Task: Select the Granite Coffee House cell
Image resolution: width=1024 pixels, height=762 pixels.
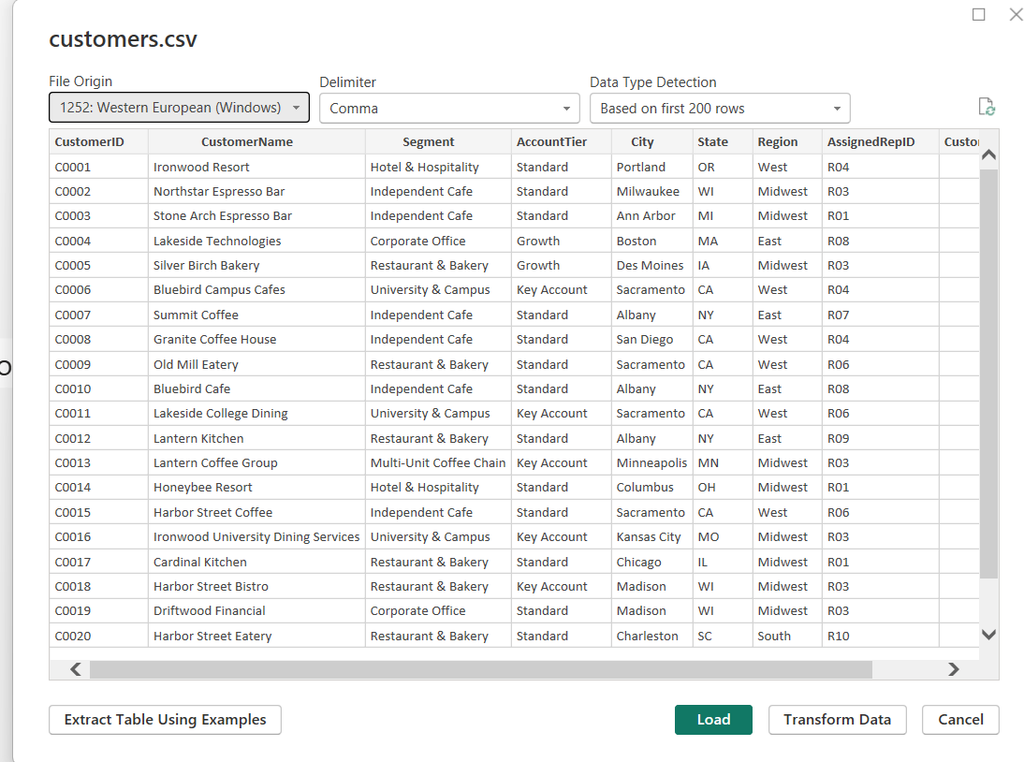Action: tap(257, 340)
